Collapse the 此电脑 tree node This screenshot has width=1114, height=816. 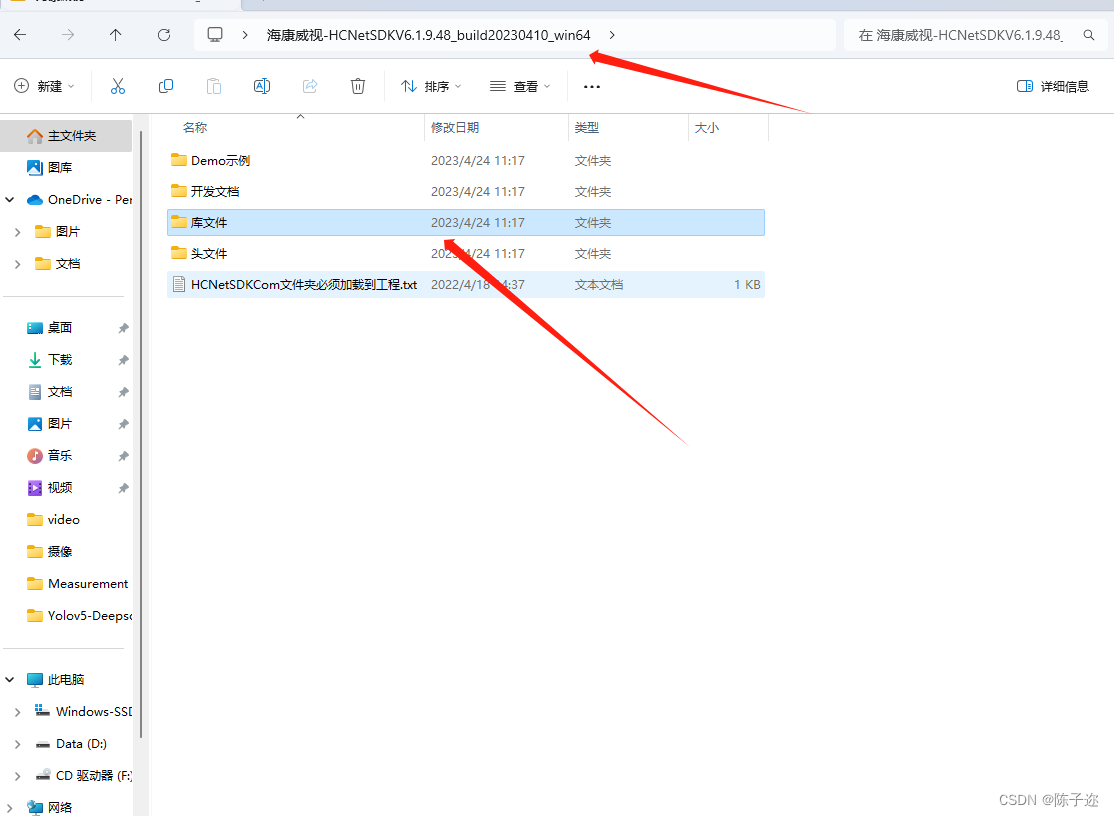point(10,680)
